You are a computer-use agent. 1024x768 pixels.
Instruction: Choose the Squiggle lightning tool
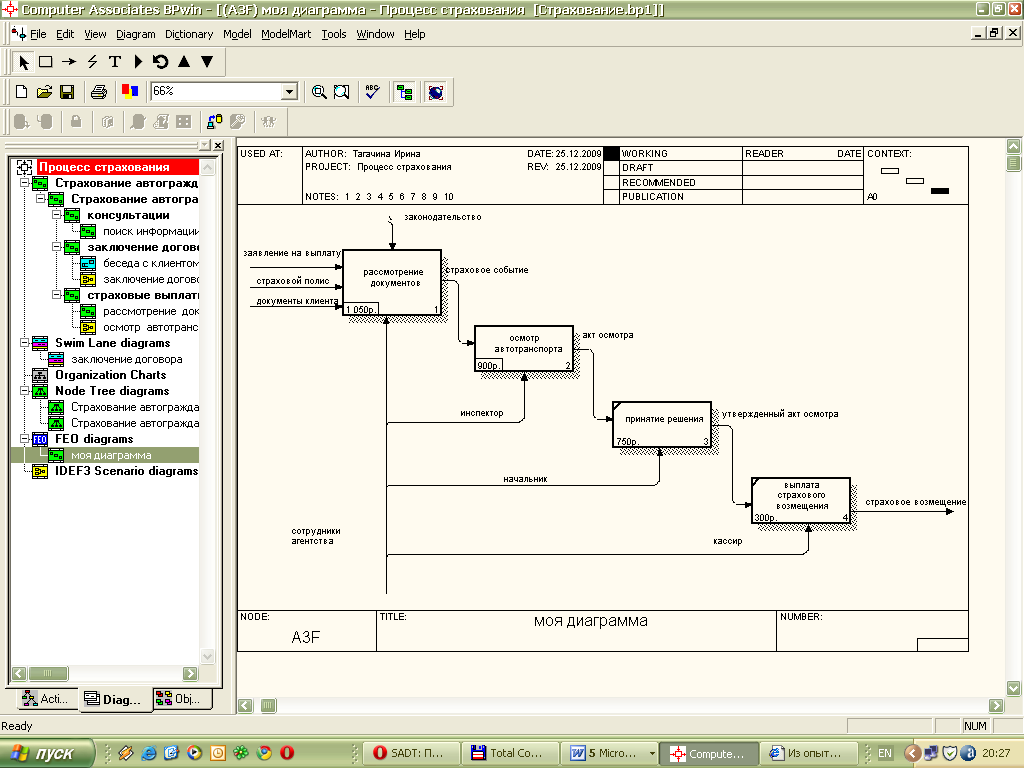pos(92,61)
